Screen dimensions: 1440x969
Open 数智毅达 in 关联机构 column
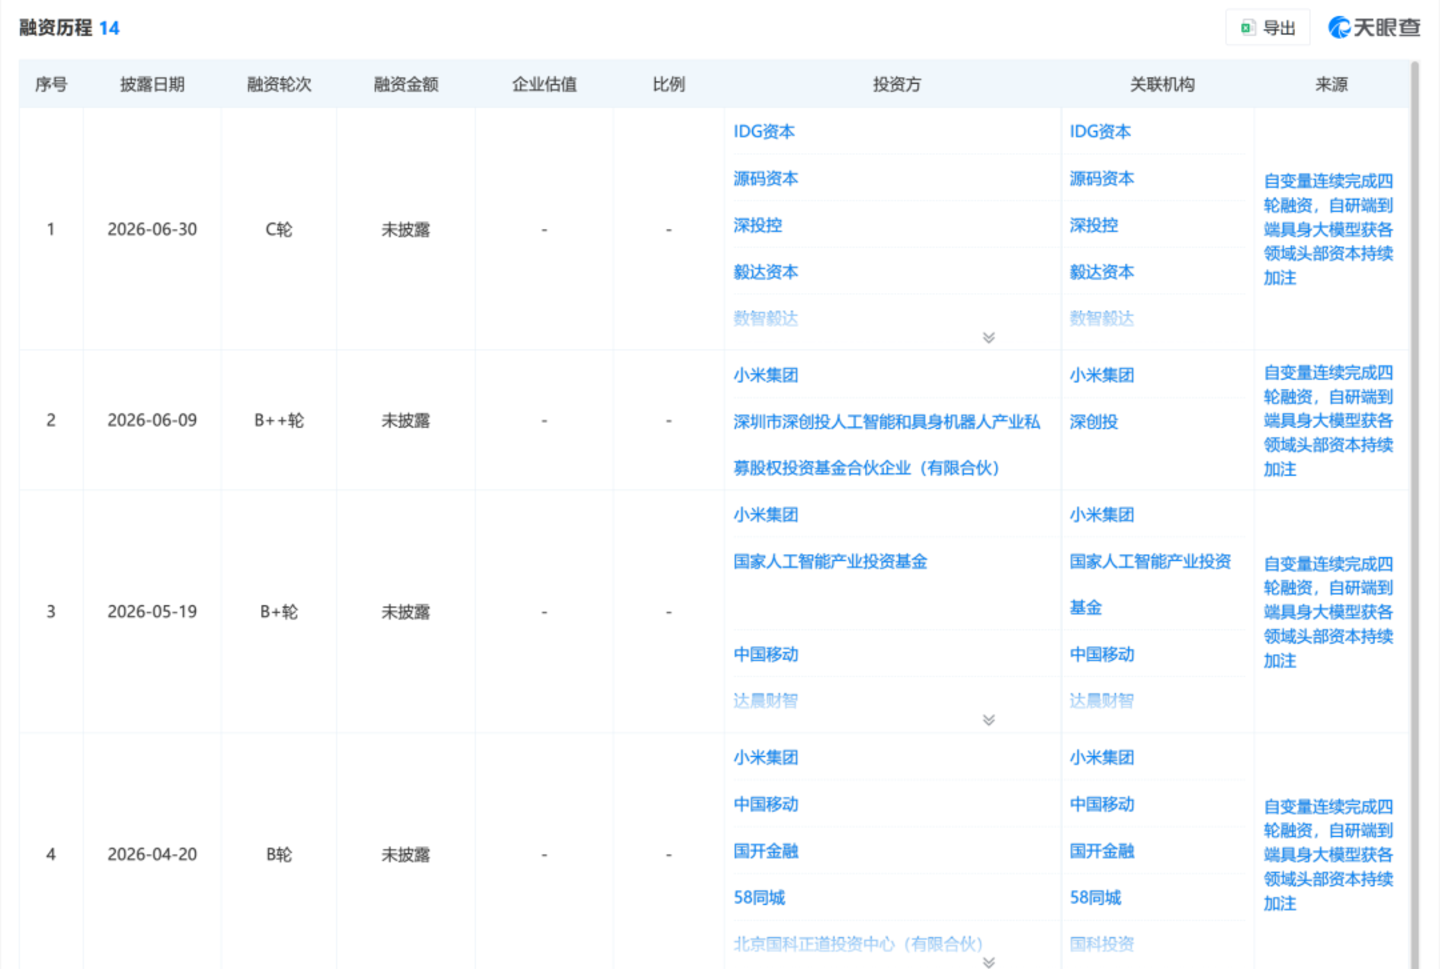click(1102, 319)
